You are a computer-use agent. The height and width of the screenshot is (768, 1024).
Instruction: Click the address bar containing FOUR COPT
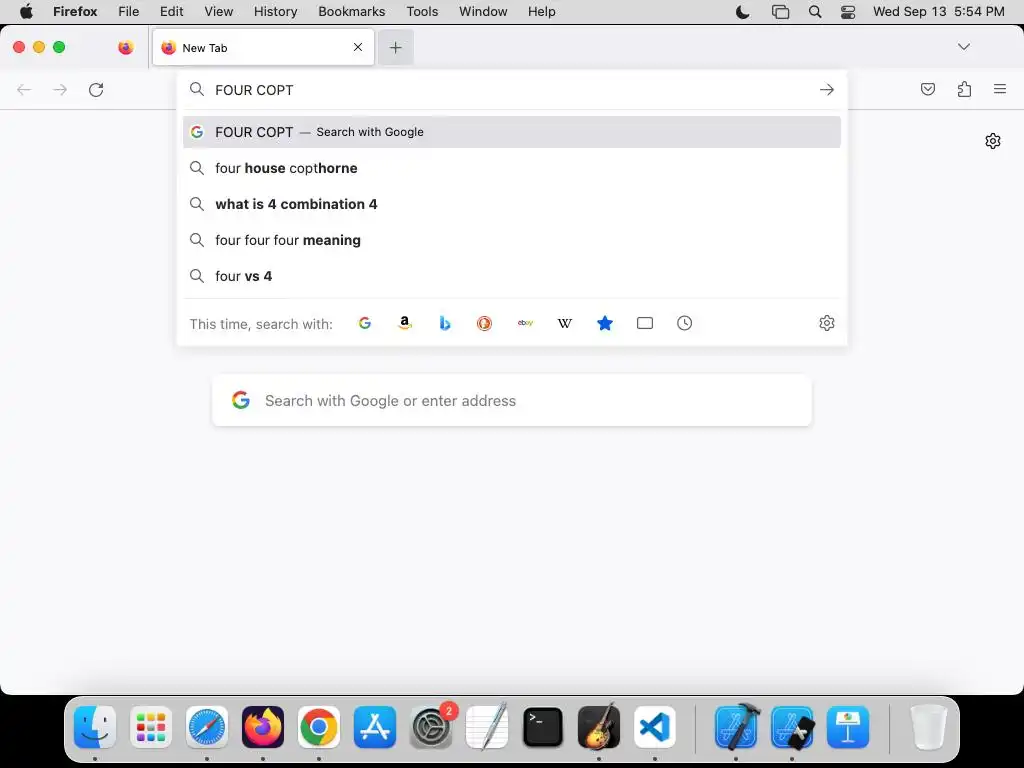click(x=512, y=90)
